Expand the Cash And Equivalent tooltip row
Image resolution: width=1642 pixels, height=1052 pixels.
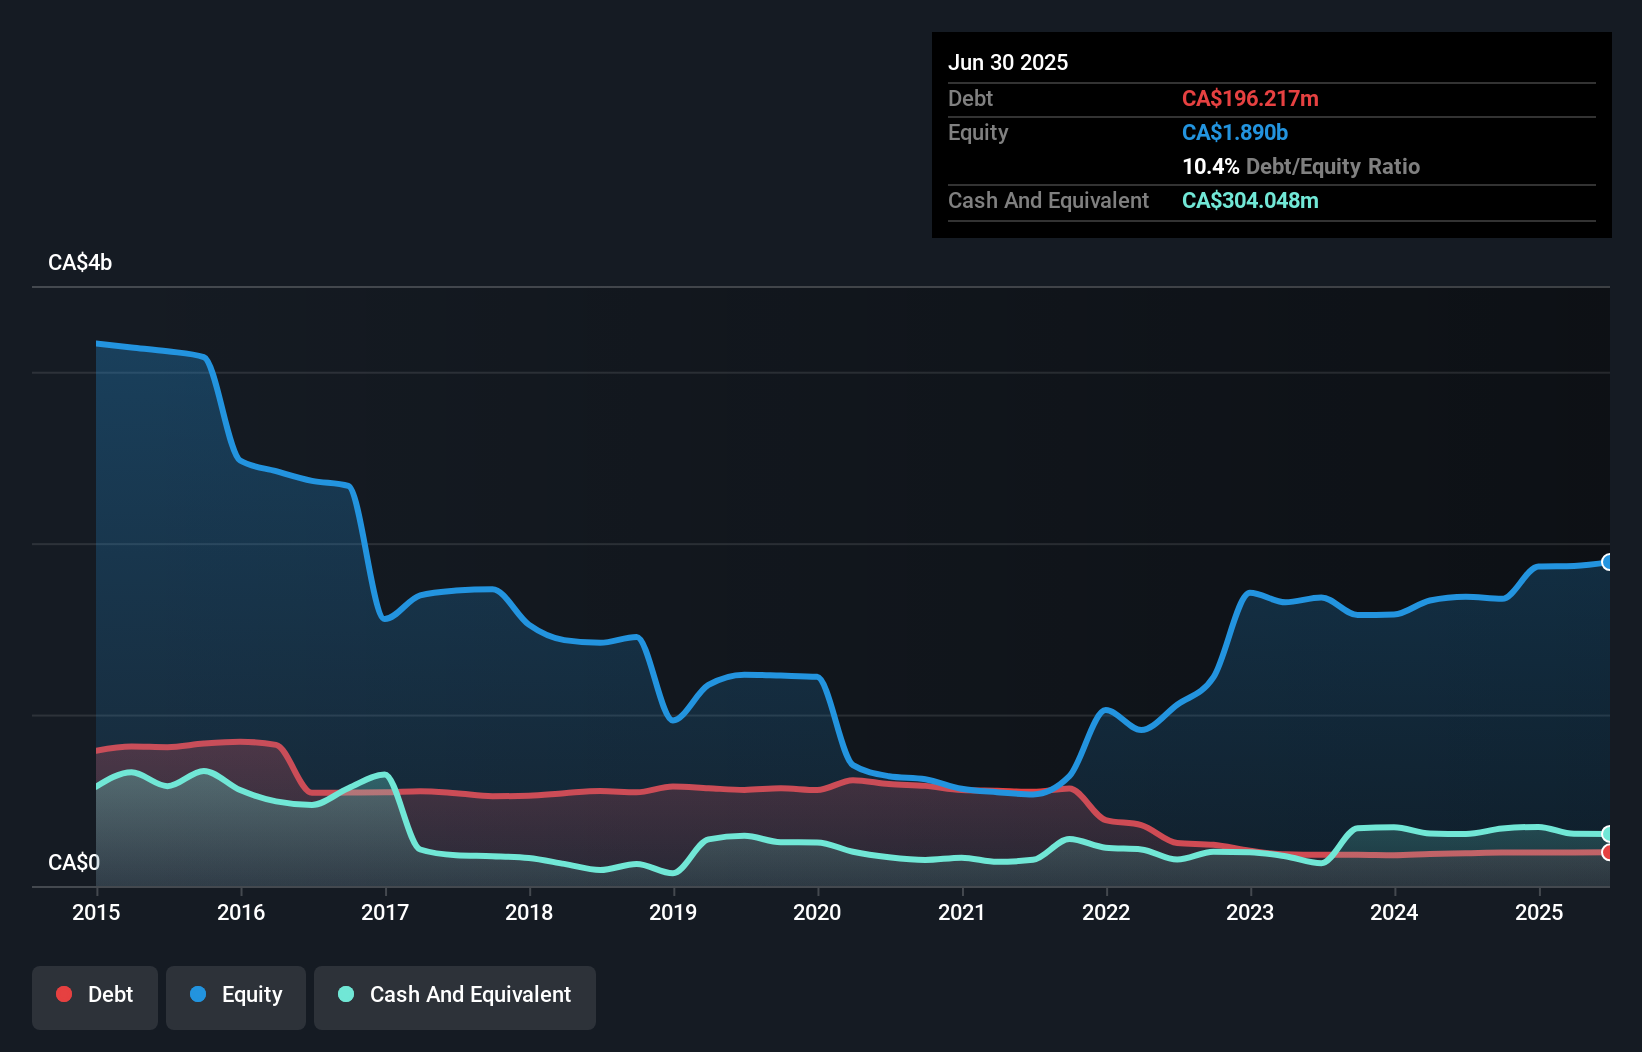[1048, 200]
